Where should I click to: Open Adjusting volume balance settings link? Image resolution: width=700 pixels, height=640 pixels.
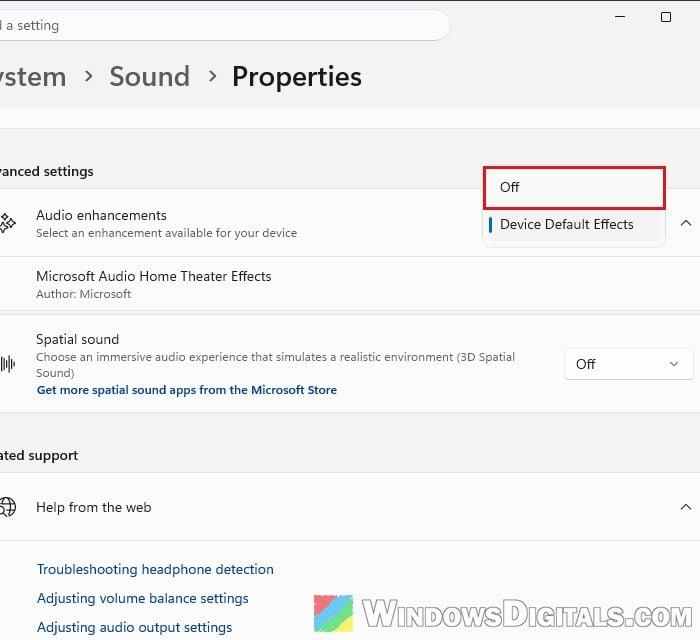142,598
